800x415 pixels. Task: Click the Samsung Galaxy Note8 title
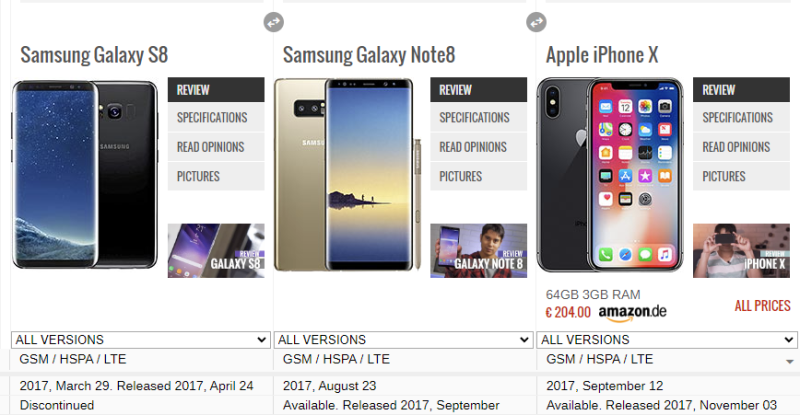369,55
